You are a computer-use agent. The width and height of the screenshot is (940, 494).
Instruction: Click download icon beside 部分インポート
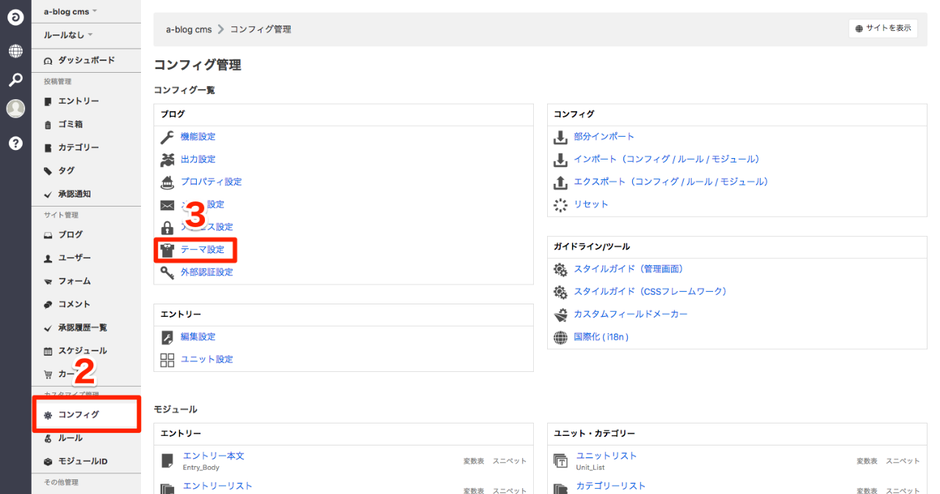coord(560,137)
